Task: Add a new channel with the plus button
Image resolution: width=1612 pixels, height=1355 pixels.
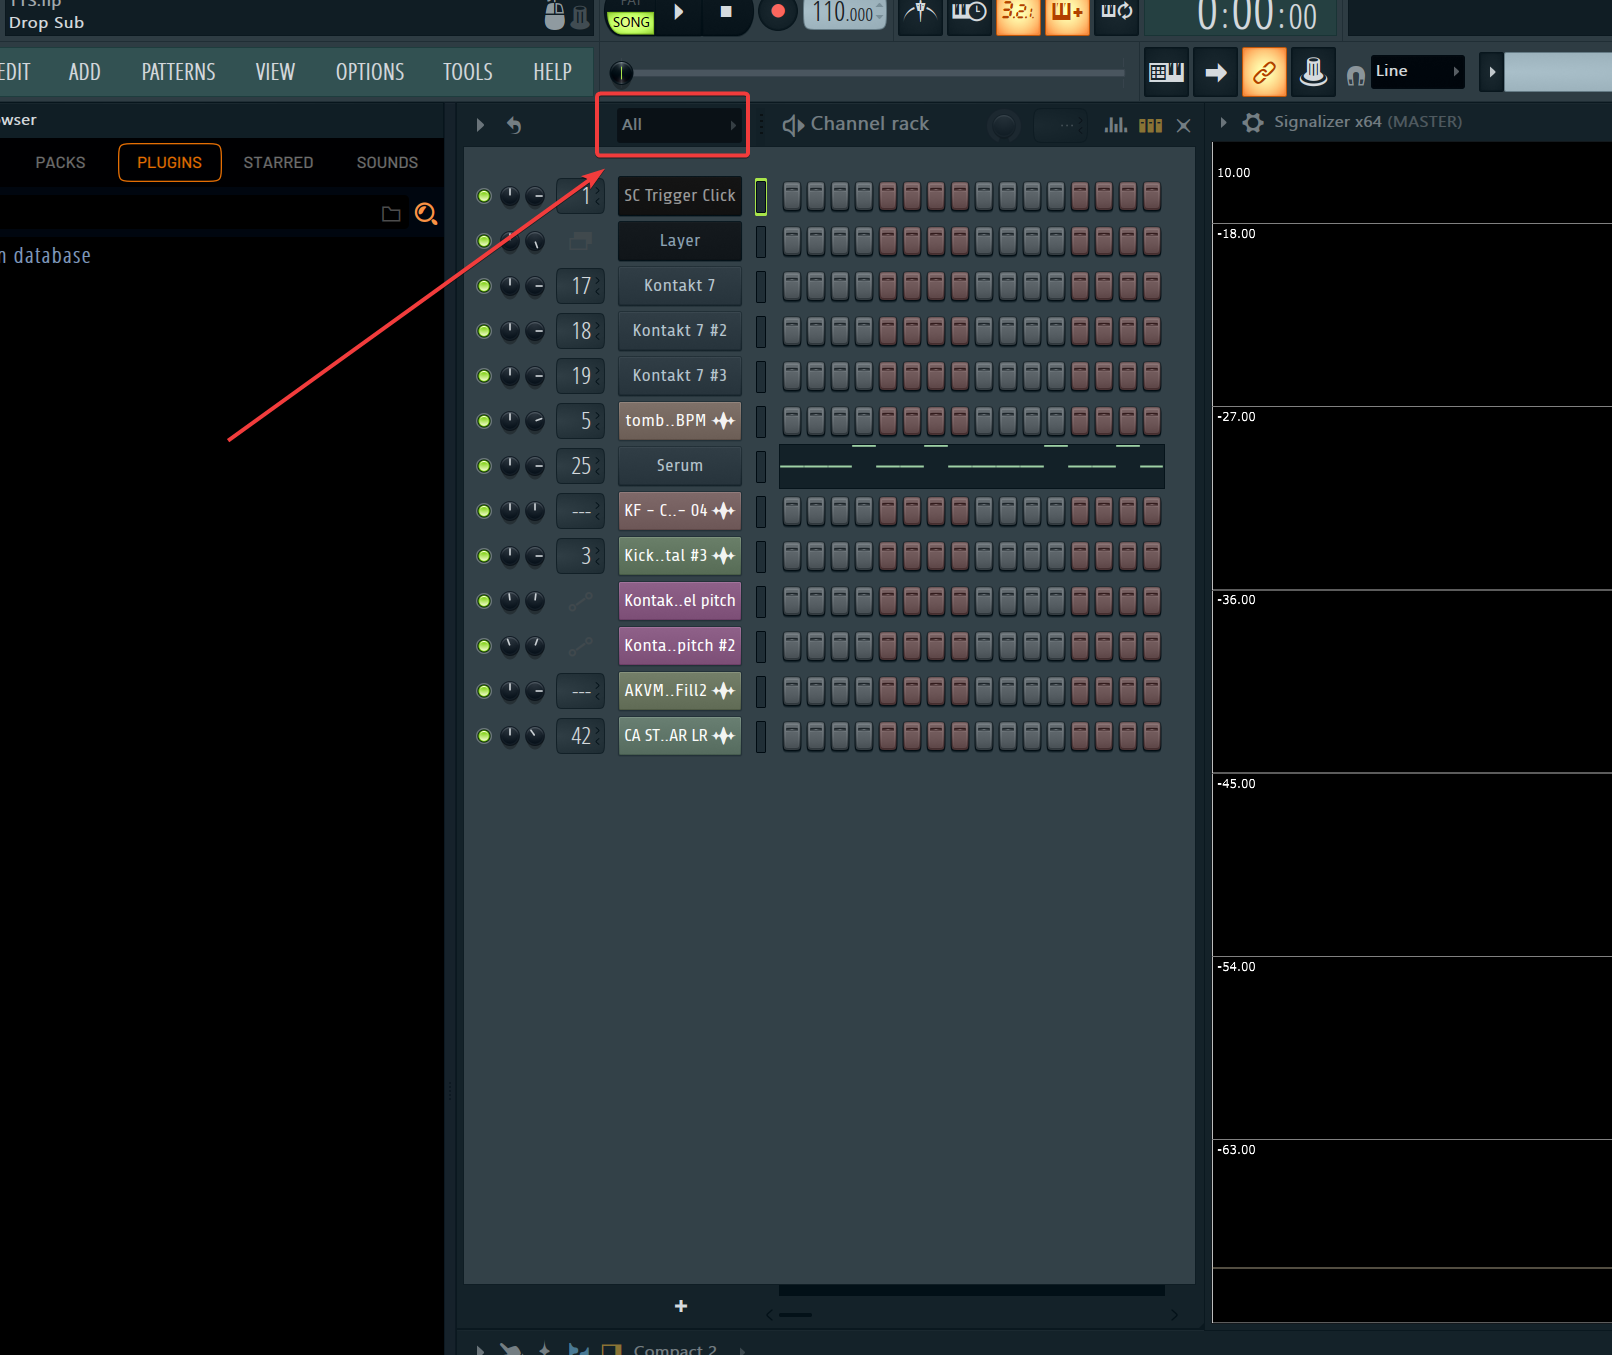Action: tap(680, 1306)
